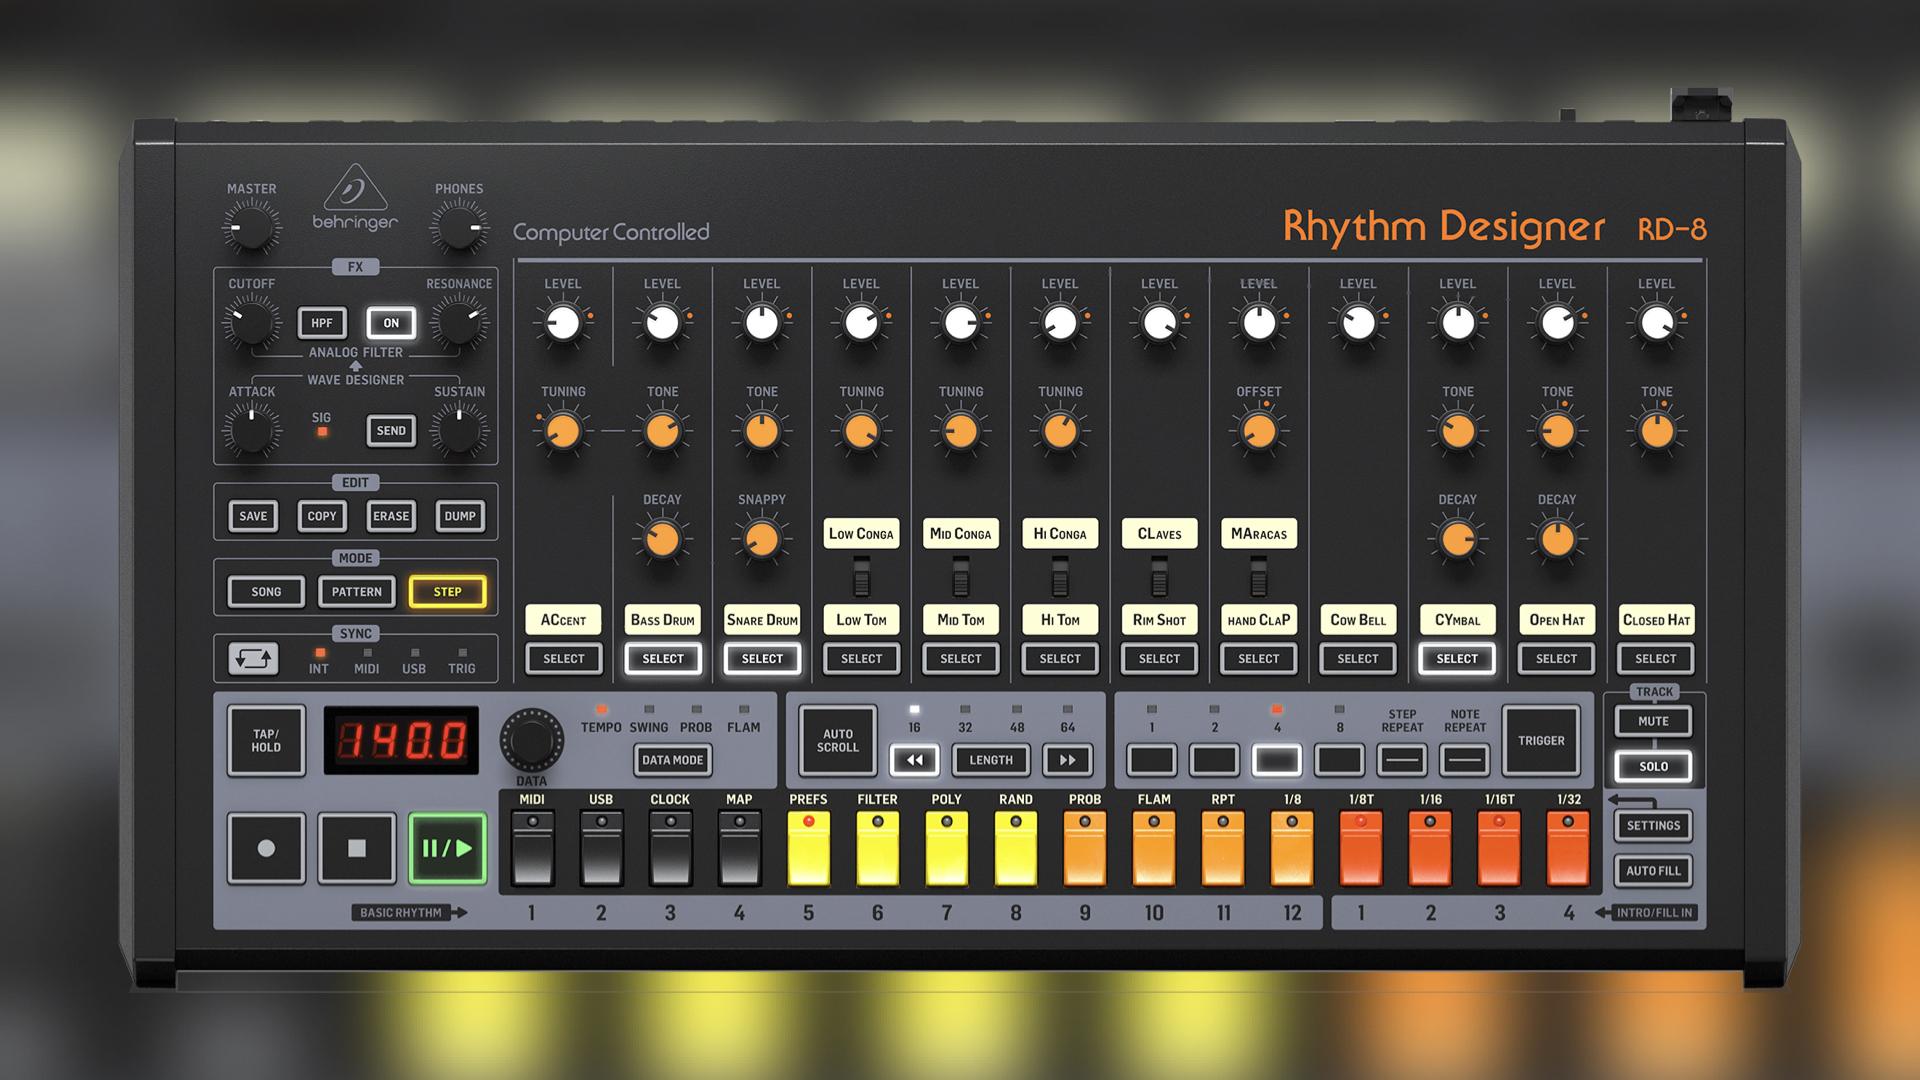Click the SIG indicator LED
Viewport: 1920px width, 1080px height.
coord(322,432)
